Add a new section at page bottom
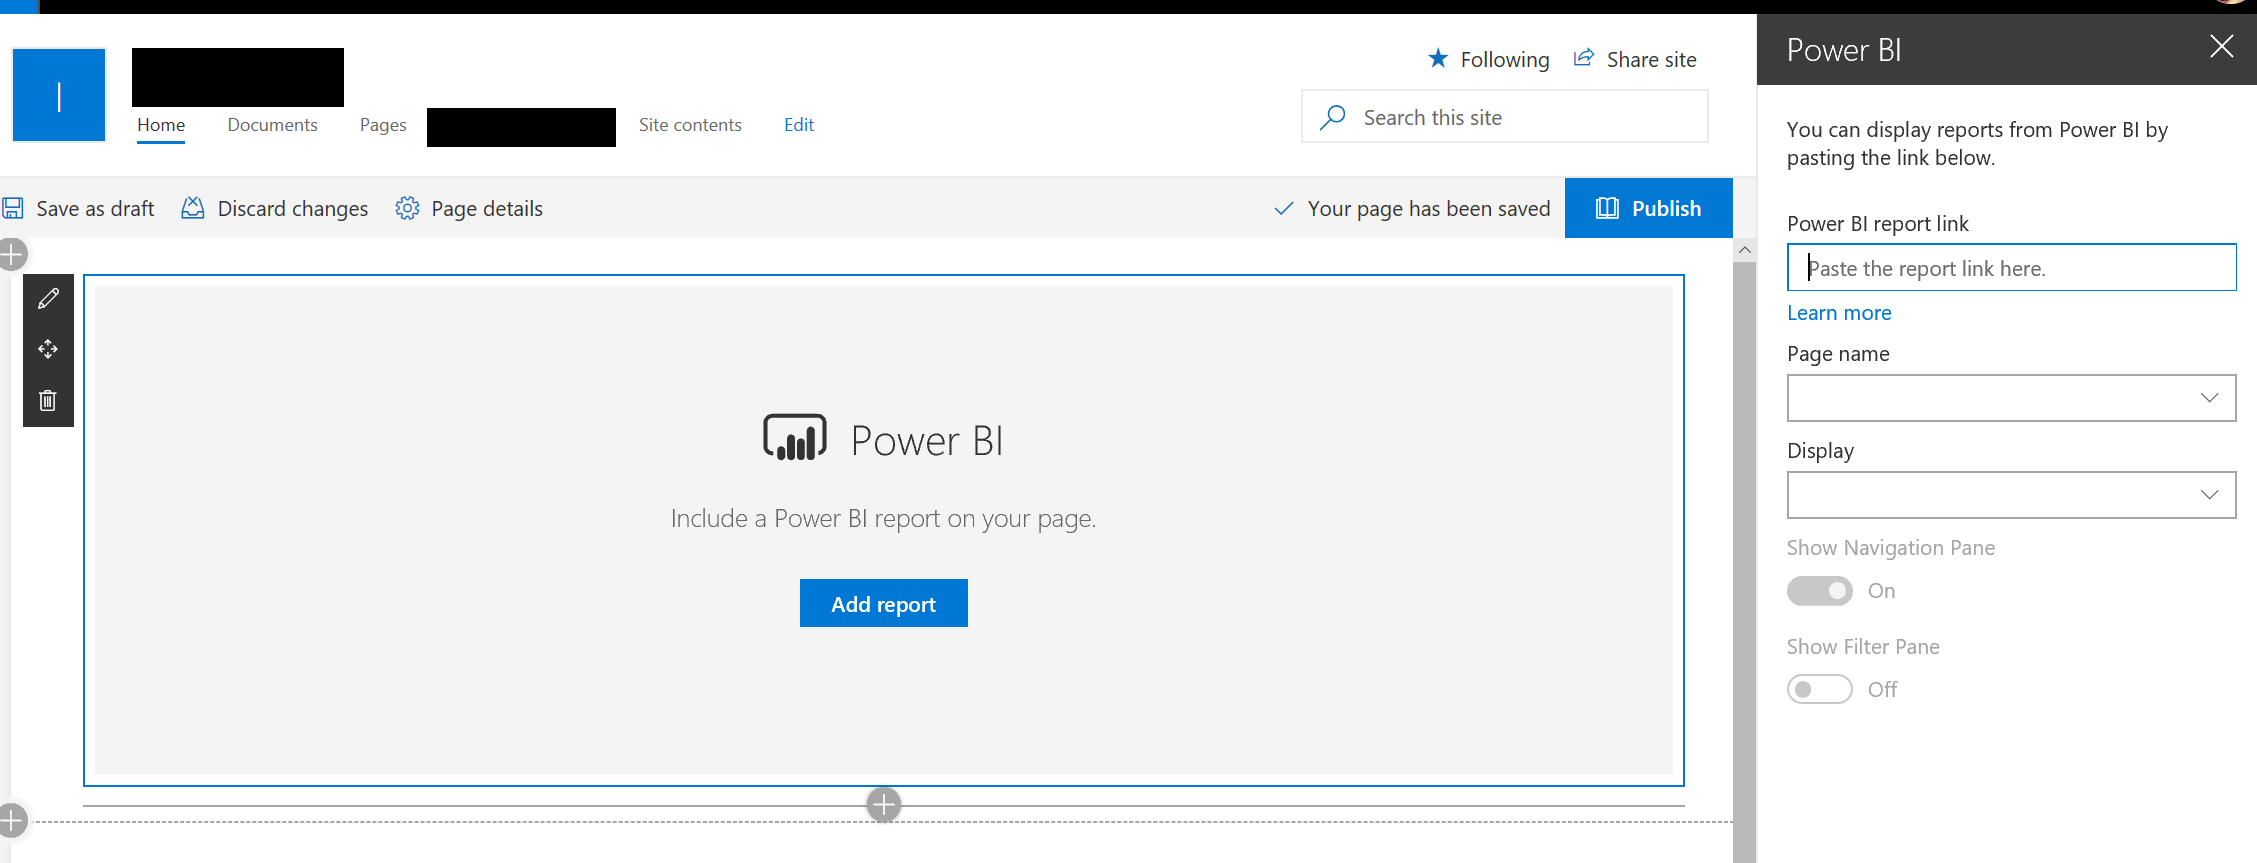 click(x=12, y=821)
